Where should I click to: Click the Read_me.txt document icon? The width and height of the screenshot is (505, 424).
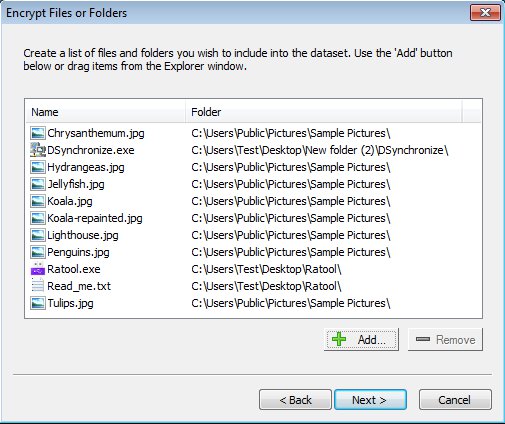click(x=37, y=286)
